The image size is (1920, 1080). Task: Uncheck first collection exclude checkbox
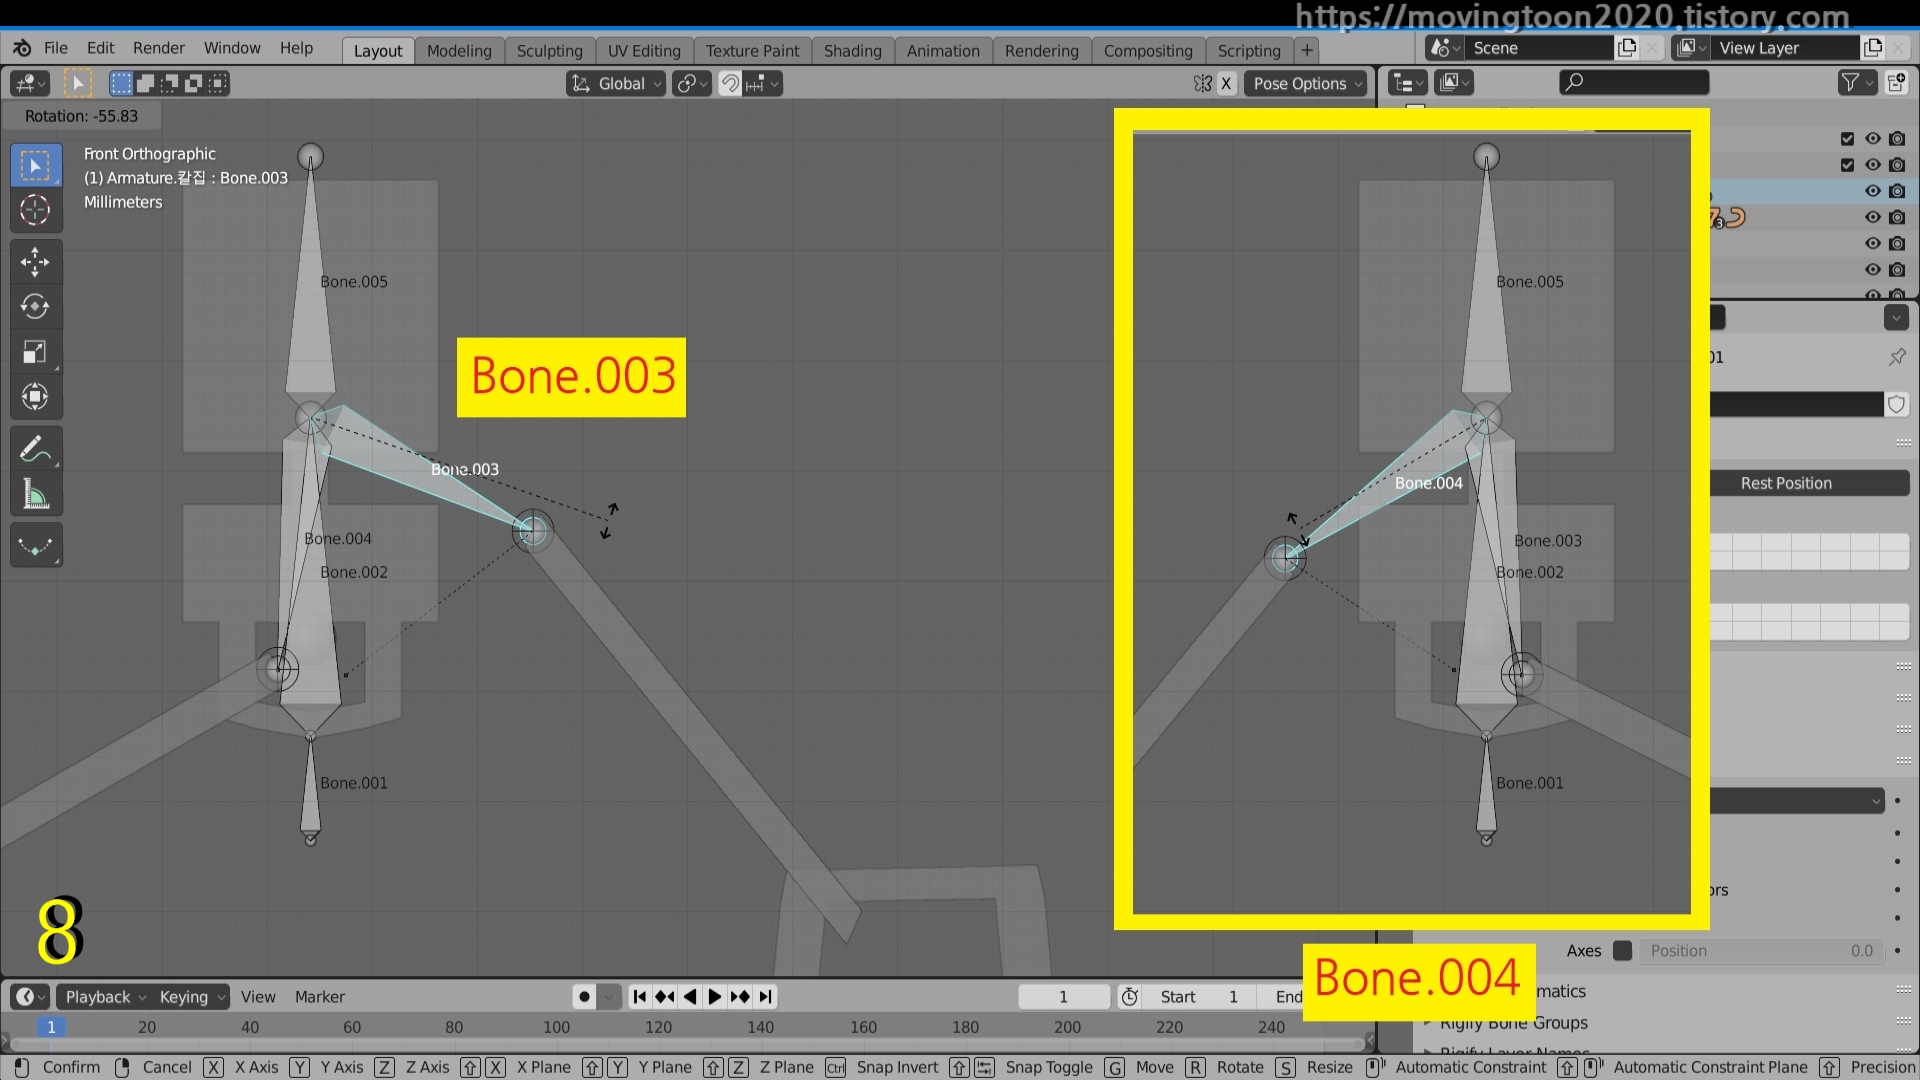(x=1848, y=139)
